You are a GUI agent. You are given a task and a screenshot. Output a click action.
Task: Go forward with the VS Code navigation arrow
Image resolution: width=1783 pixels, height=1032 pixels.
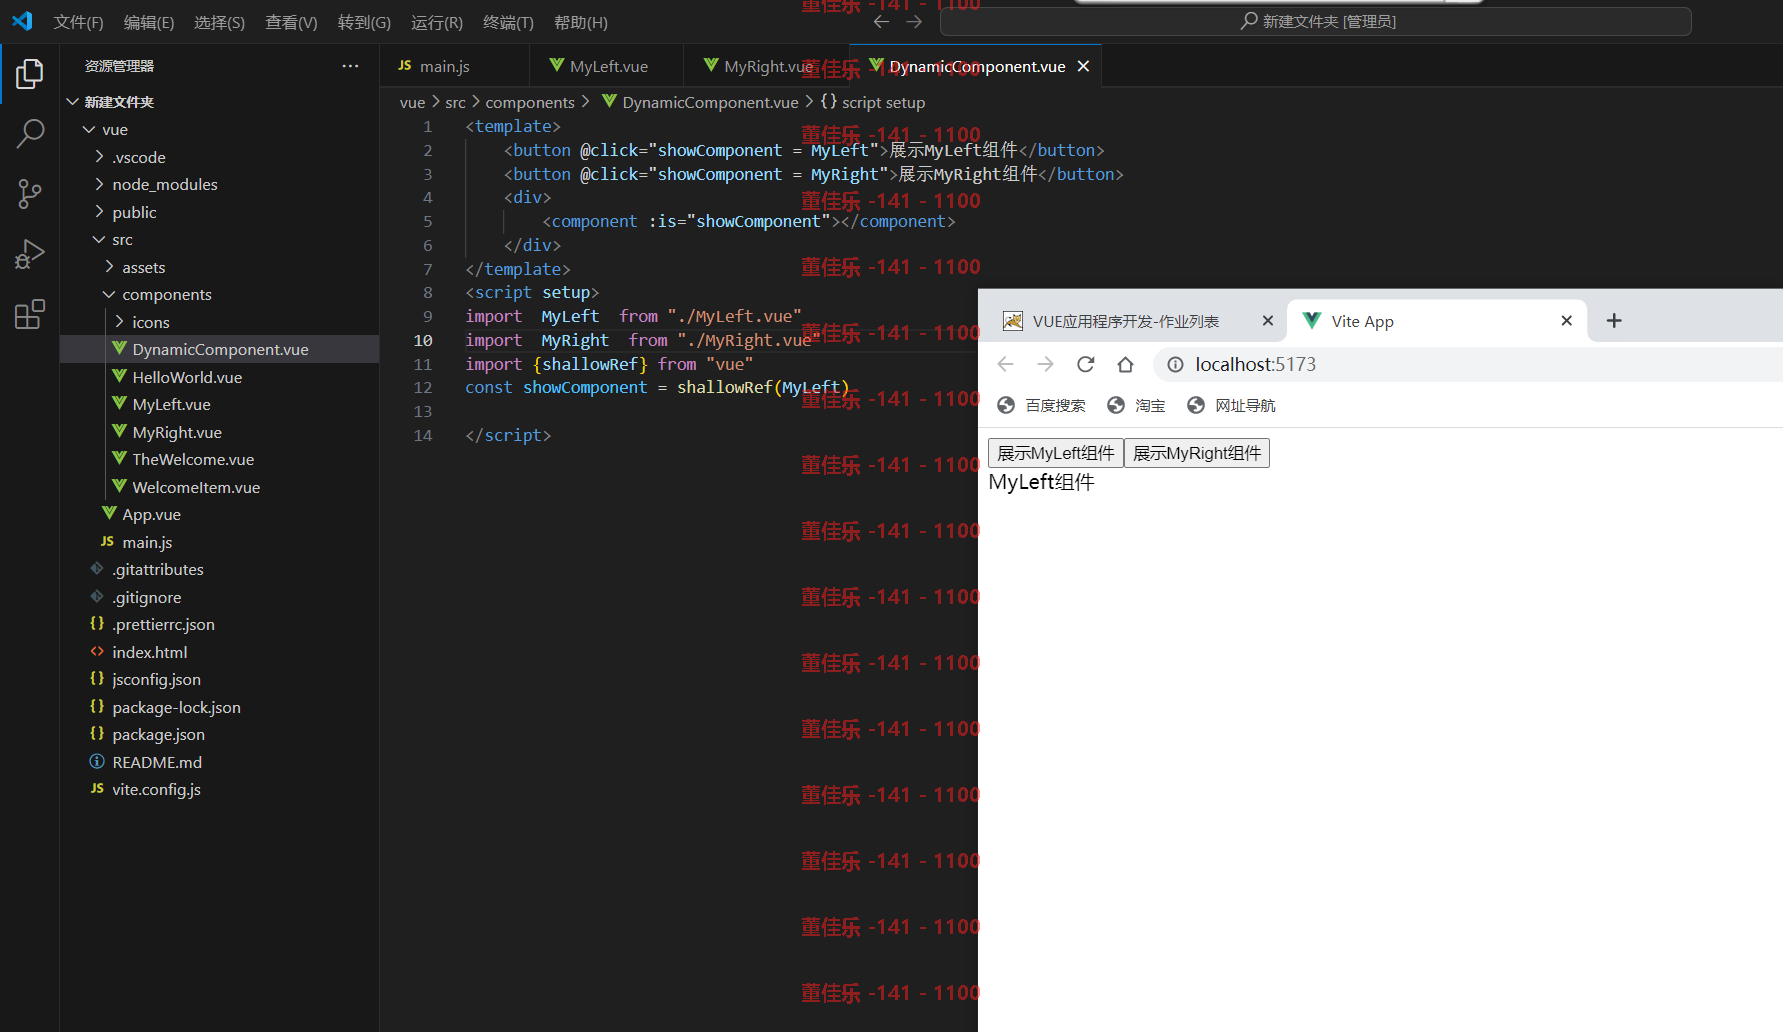tap(914, 21)
